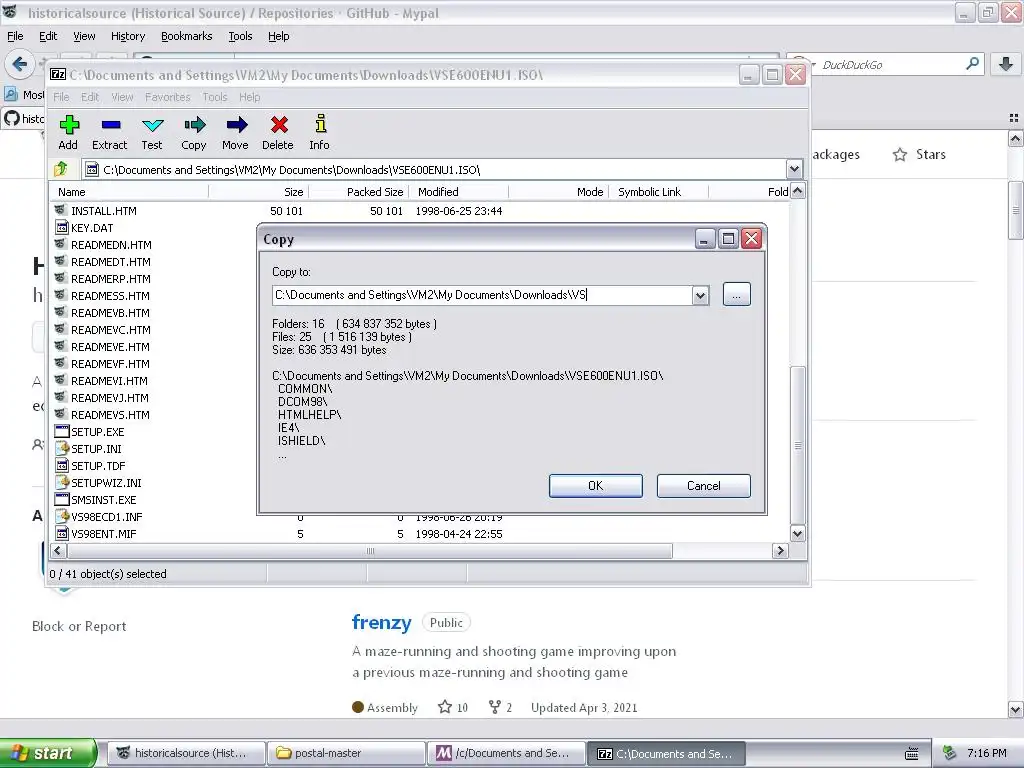1024x768 pixels.
Task: Select the INSTALL.HTM file icon
Action: (61, 210)
